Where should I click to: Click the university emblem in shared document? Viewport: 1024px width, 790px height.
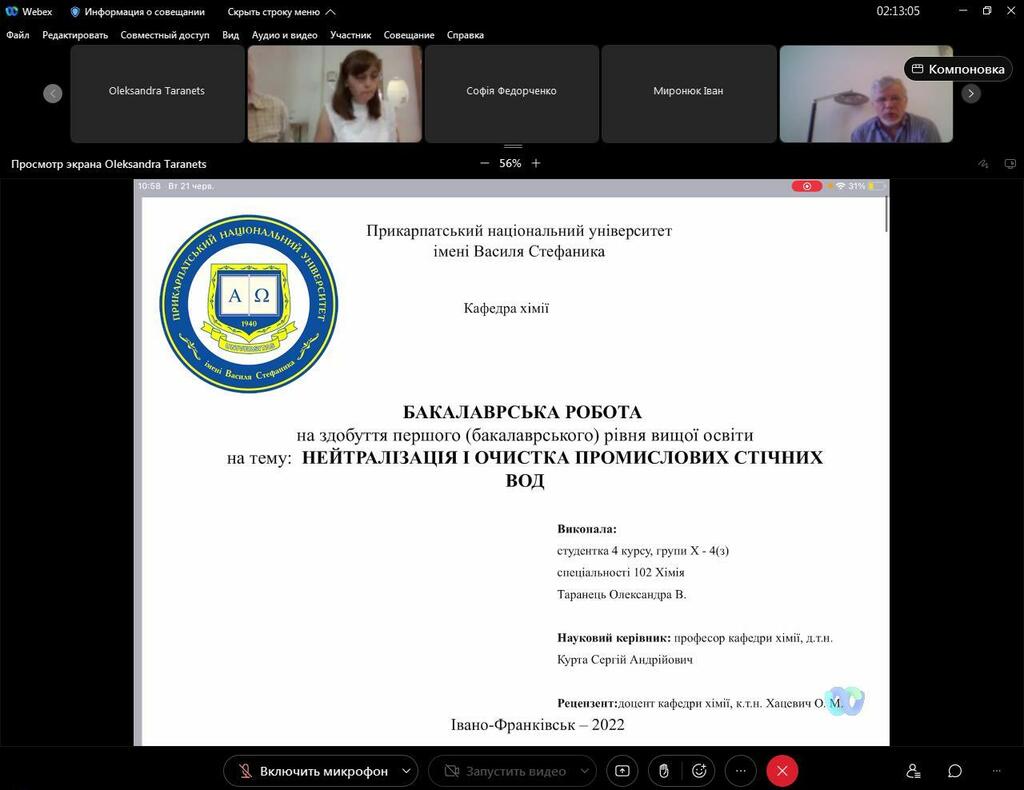click(249, 304)
